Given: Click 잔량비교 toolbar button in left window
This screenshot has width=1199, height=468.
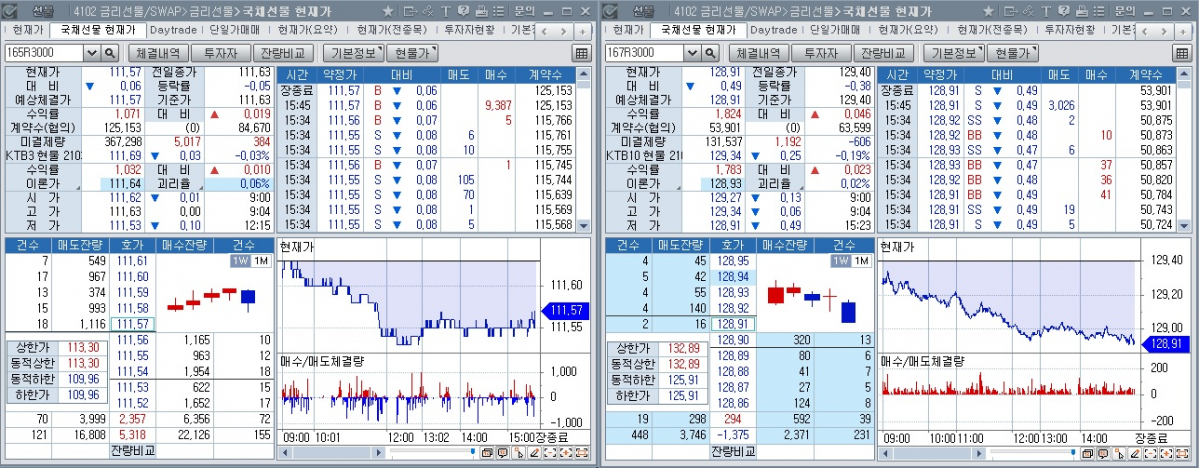Looking at the screenshot, I should coord(282,53).
